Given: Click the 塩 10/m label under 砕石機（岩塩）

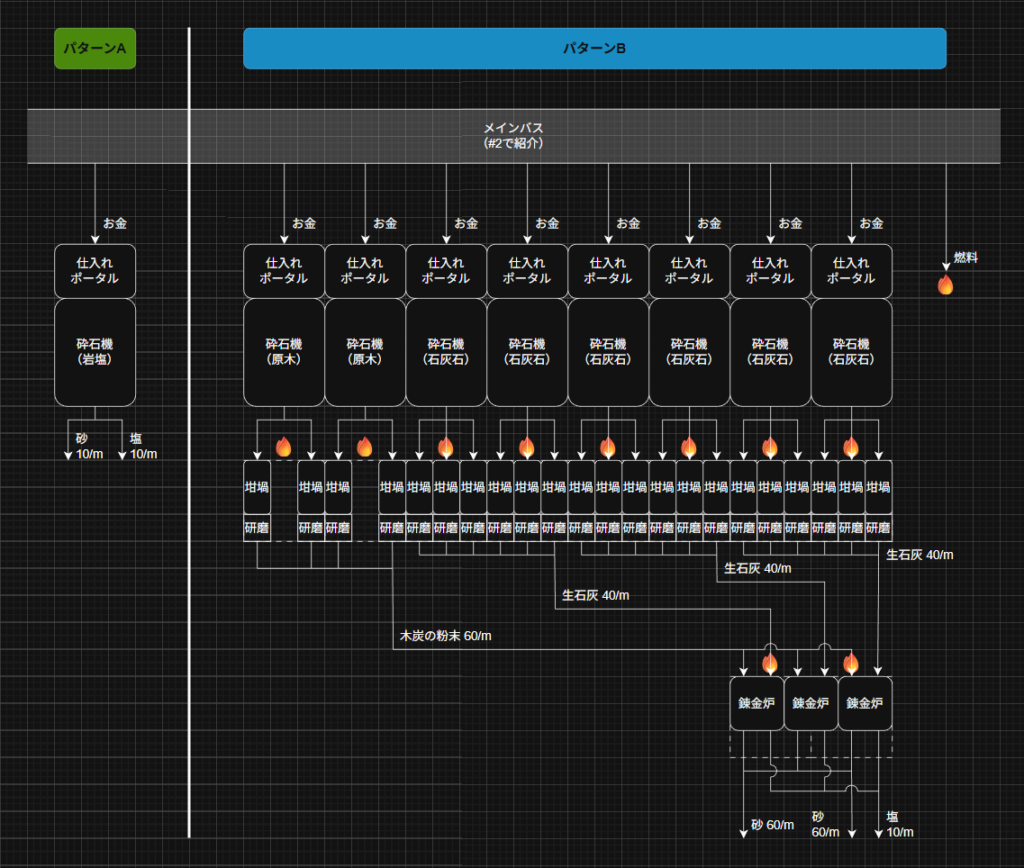Looking at the screenshot, I should tap(143, 446).
